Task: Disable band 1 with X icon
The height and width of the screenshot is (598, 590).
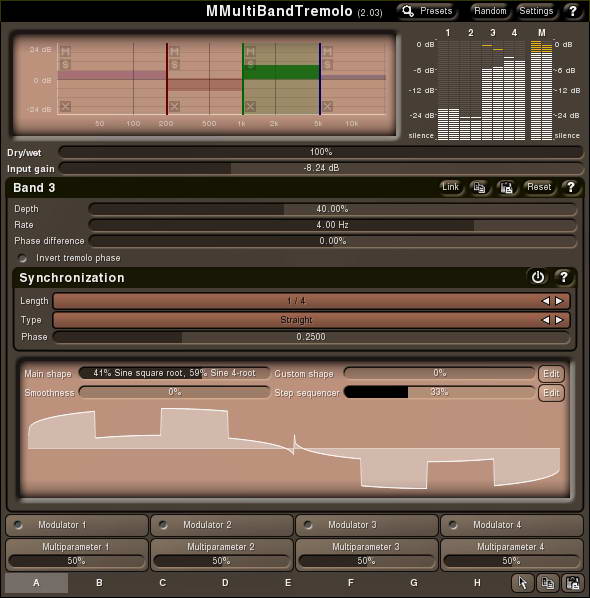Action: point(65,106)
